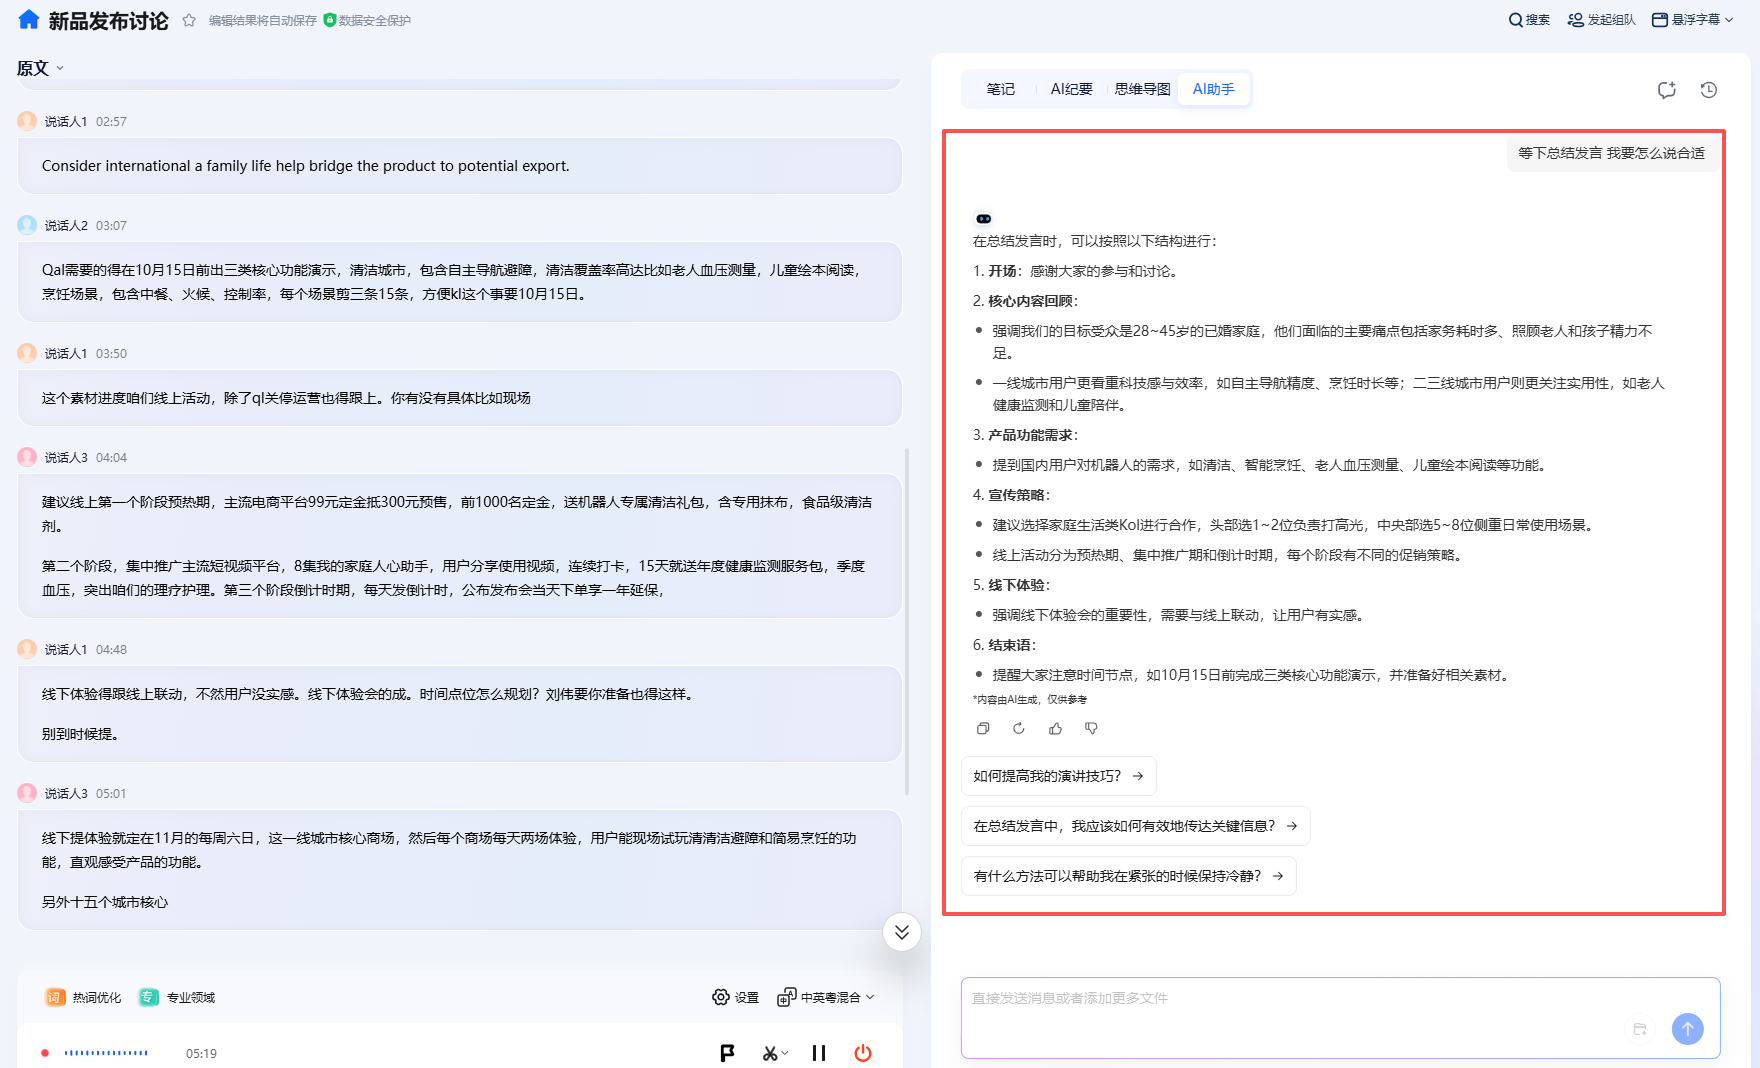The height and width of the screenshot is (1068, 1760).
Task: Stop recording with the red power icon
Action: tap(863, 1053)
